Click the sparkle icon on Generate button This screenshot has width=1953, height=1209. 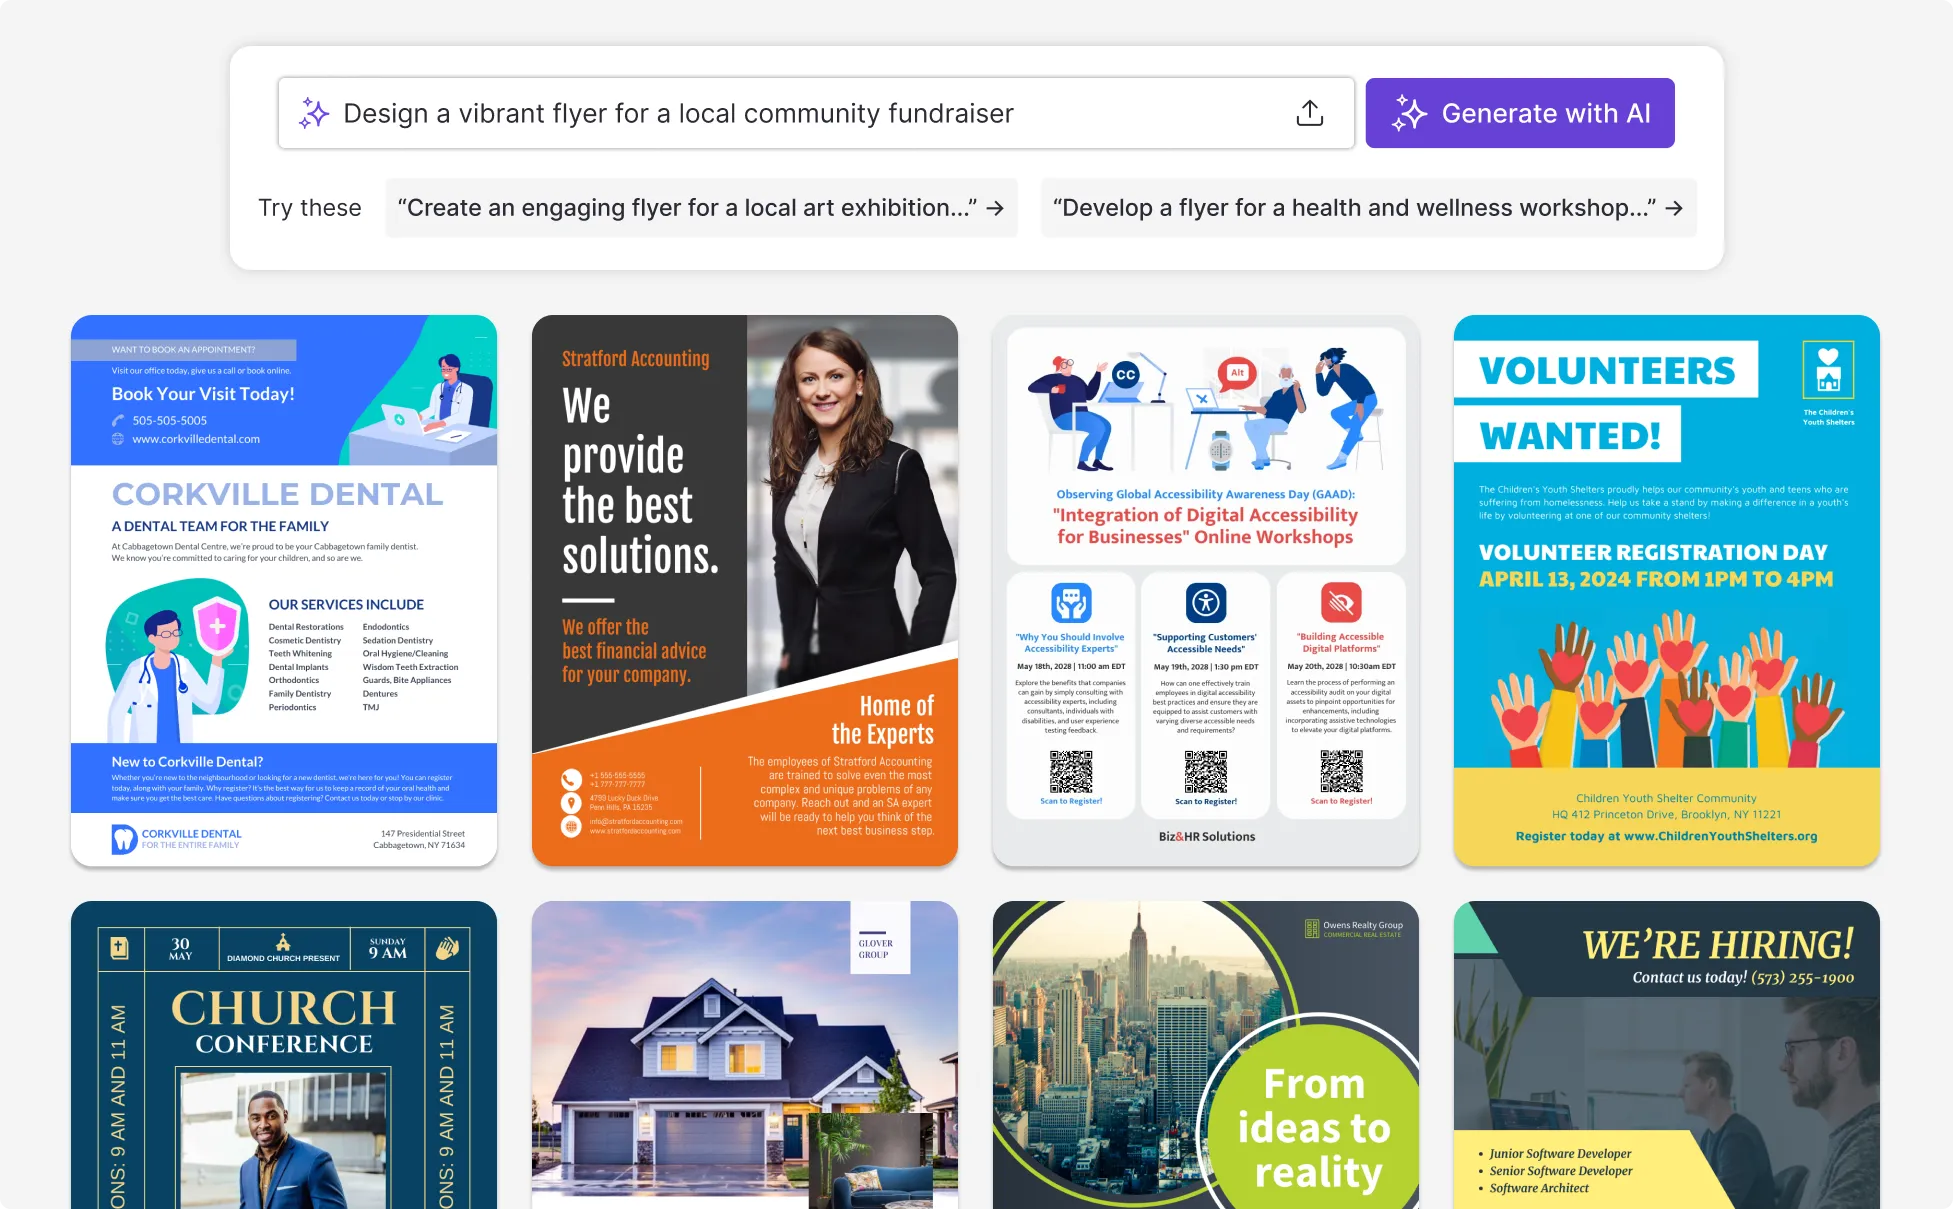tap(1409, 113)
